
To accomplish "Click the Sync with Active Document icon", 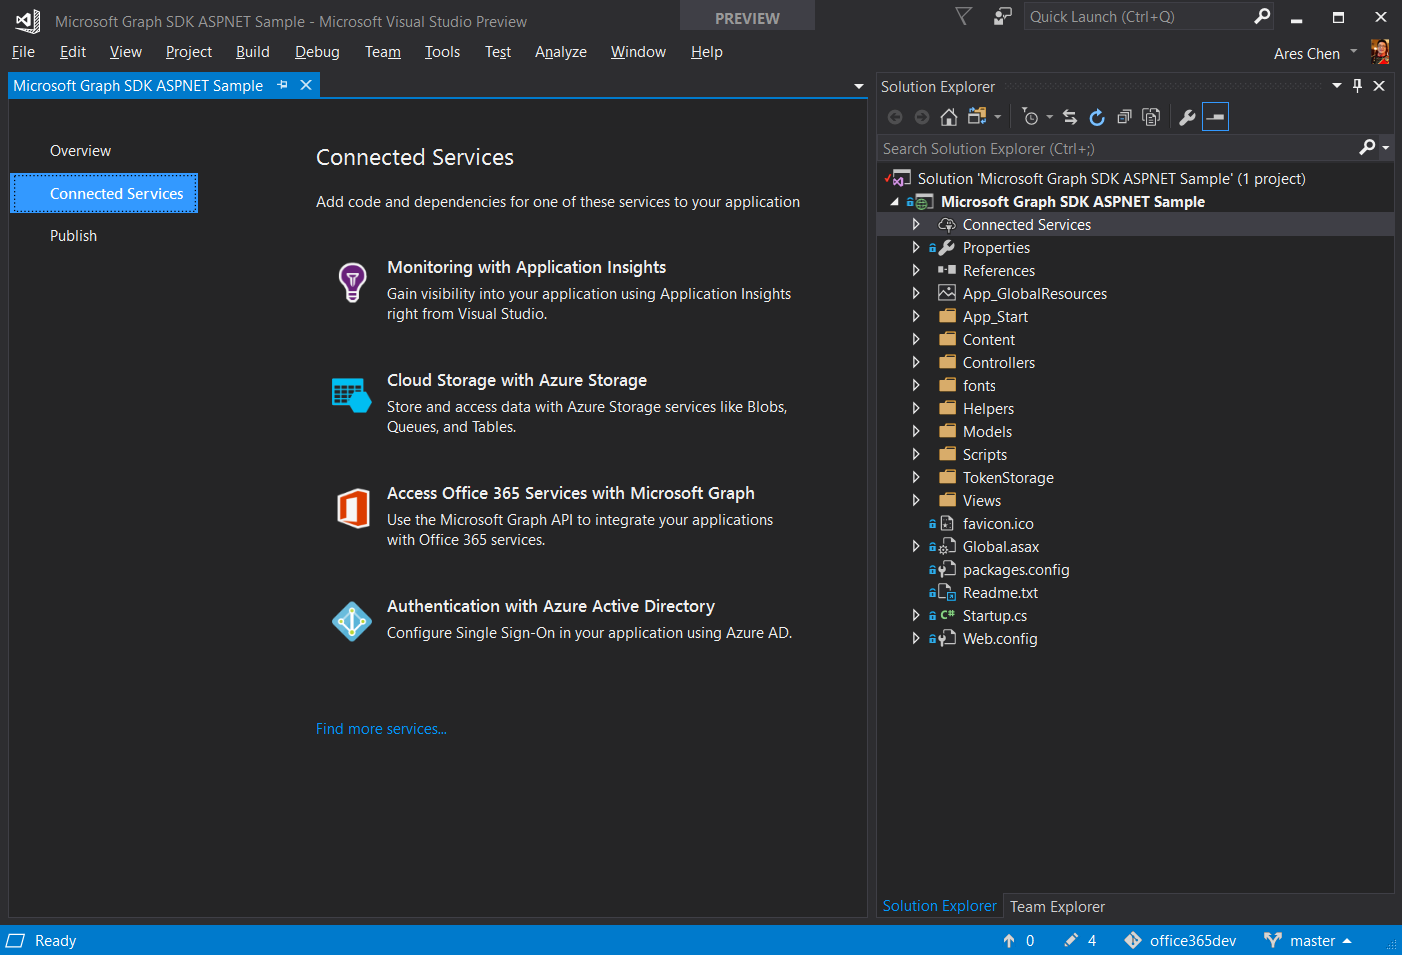I will click(x=1070, y=117).
